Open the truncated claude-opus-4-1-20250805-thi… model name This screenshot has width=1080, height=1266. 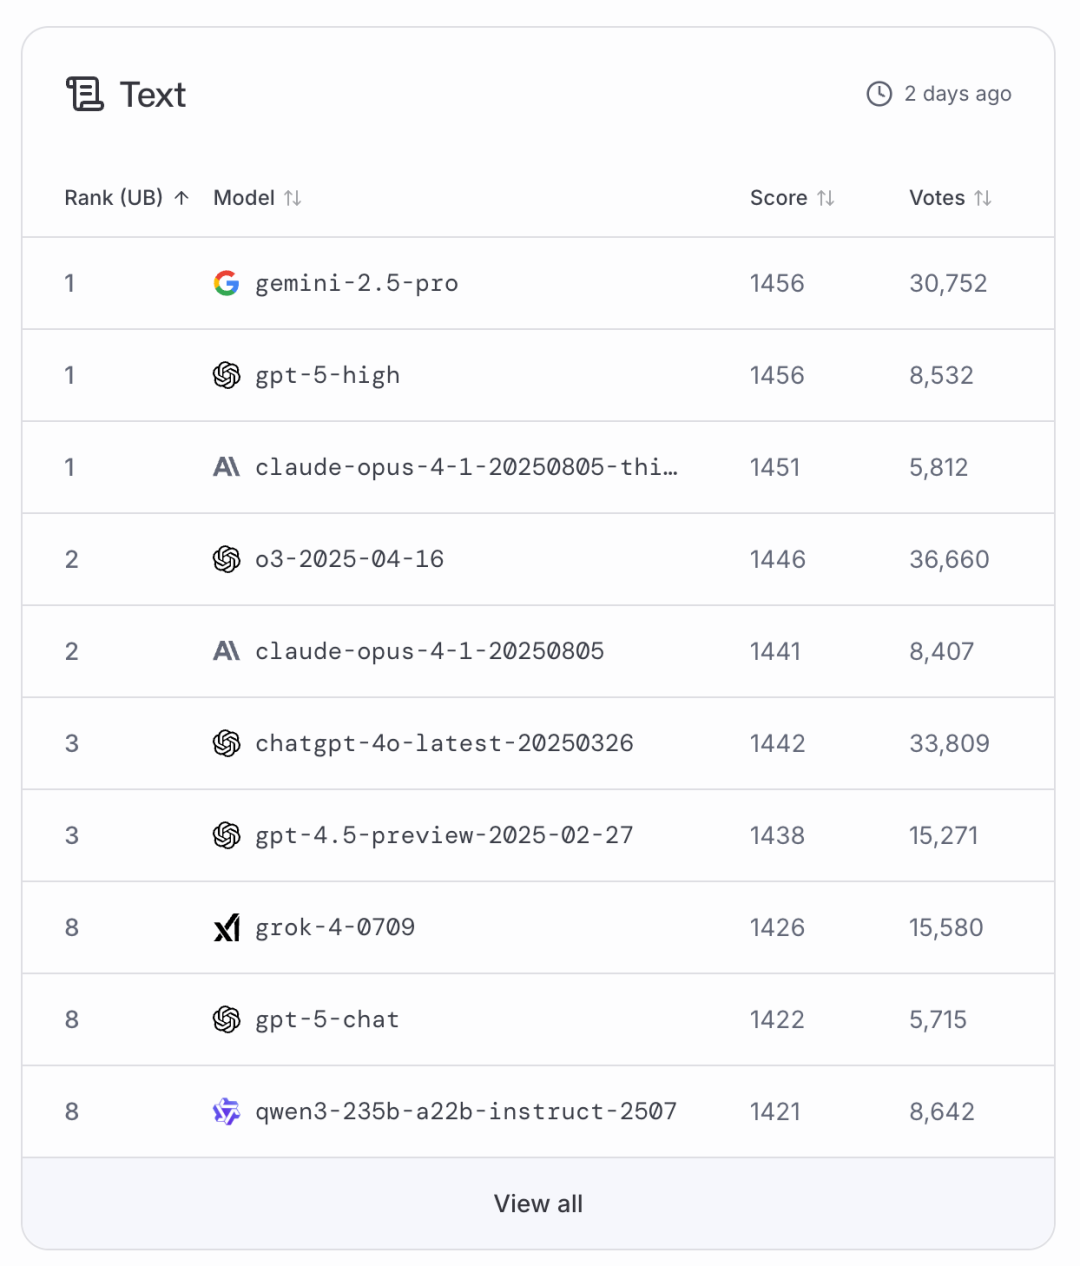coord(466,467)
